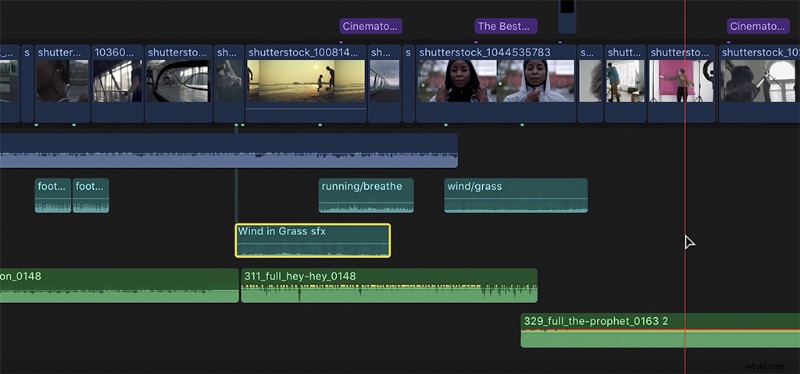Select the "shutterstock_10..." clip at the right edge
This screenshot has height=374, width=800.
(759, 84)
